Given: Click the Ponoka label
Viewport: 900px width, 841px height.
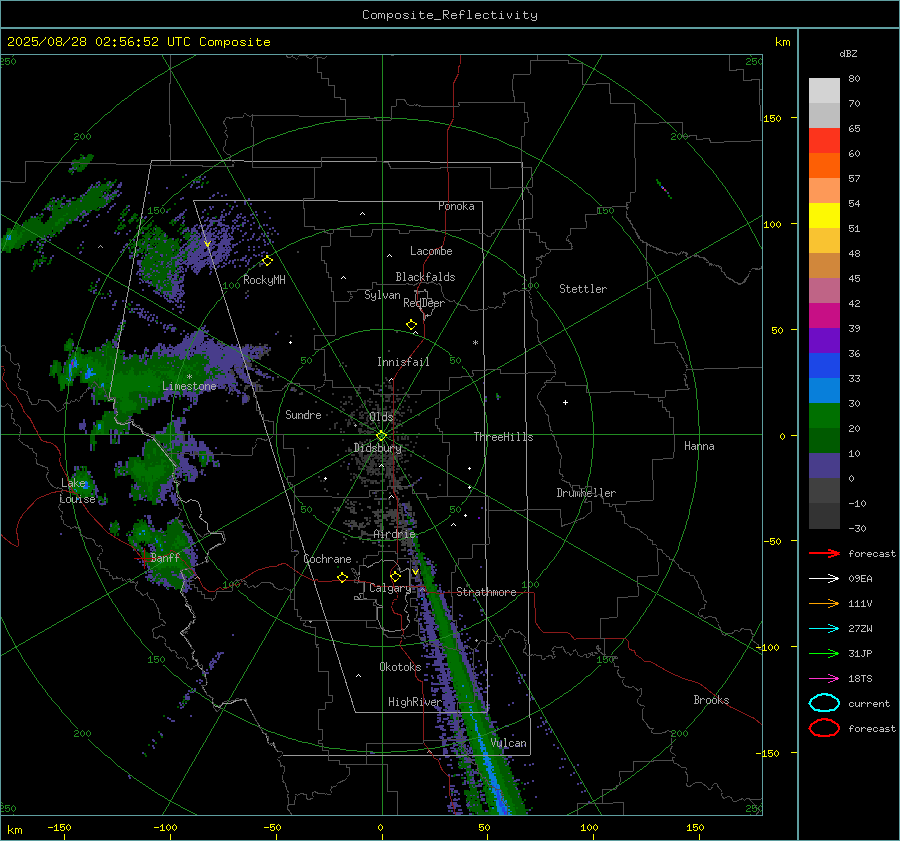Looking at the screenshot, I should point(456,206).
